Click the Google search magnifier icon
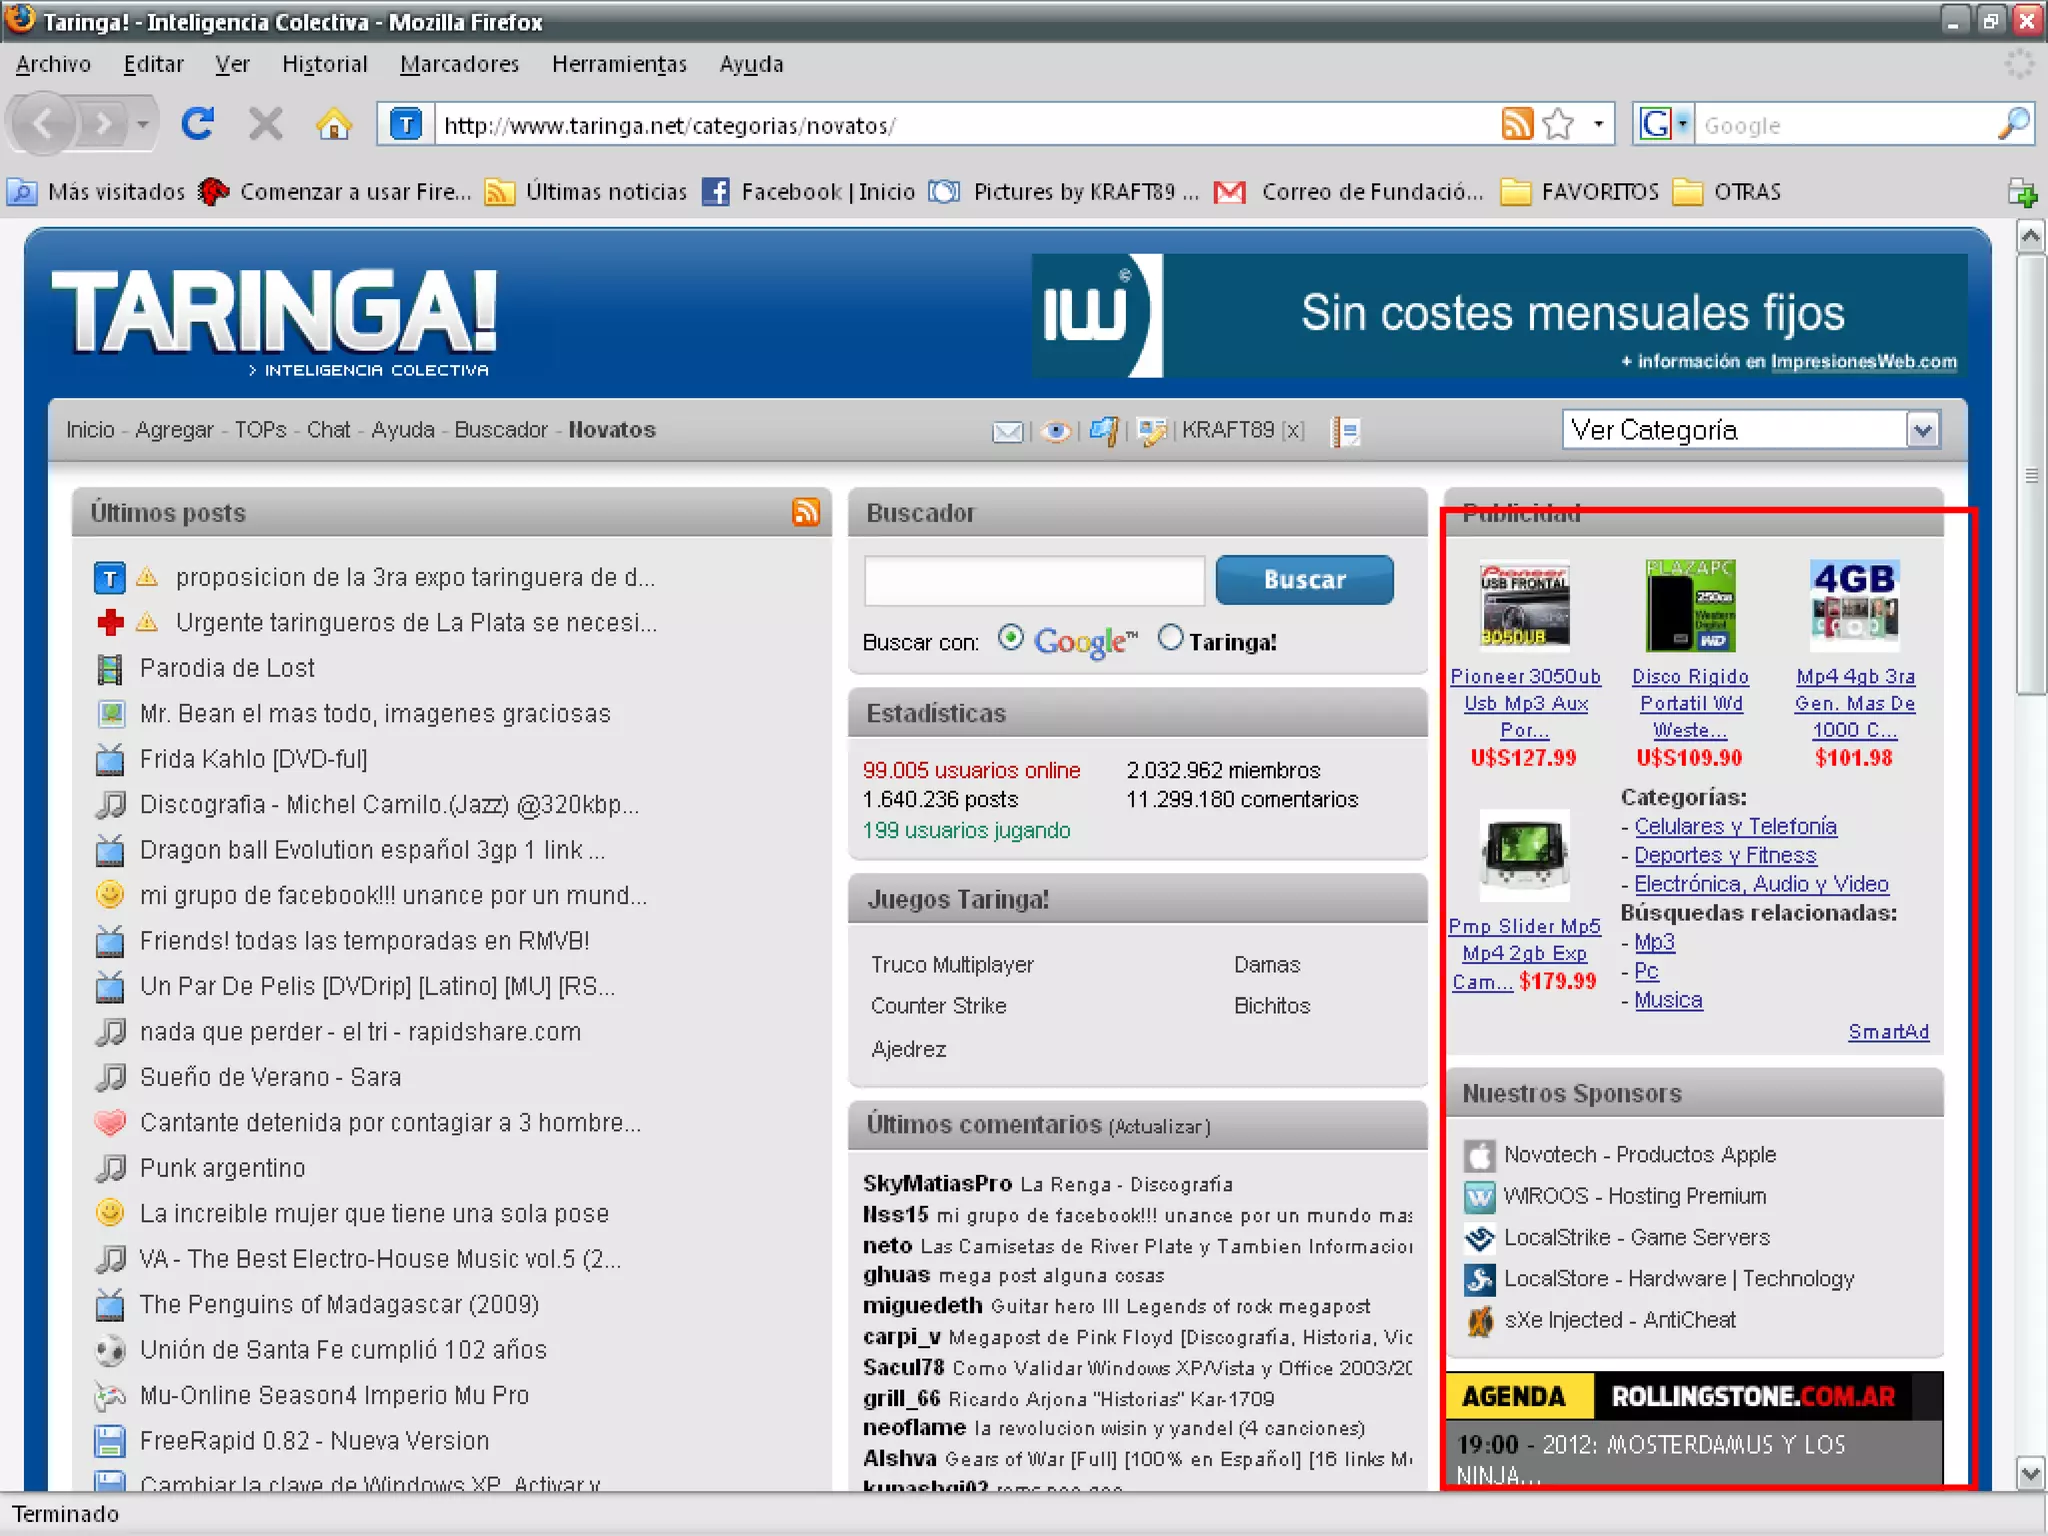2048x1536 pixels. click(2013, 124)
